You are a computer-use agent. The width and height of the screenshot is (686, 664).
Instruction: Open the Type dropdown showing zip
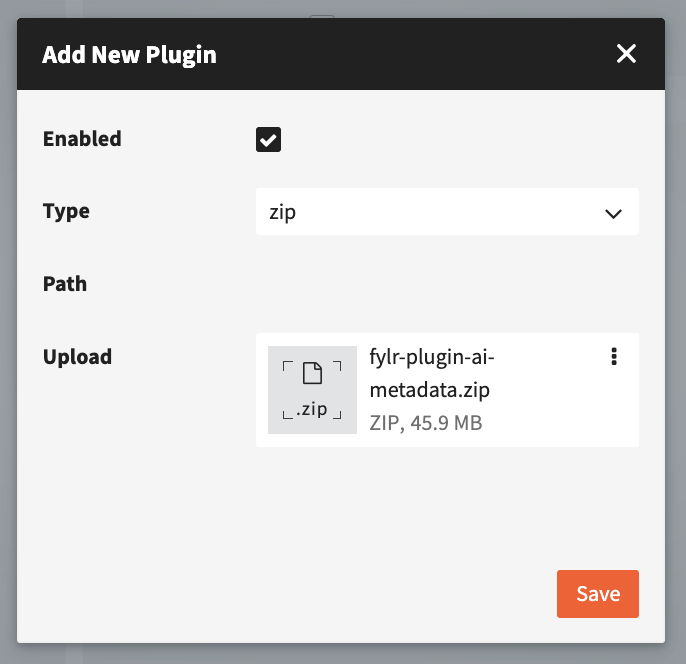pos(446,212)
